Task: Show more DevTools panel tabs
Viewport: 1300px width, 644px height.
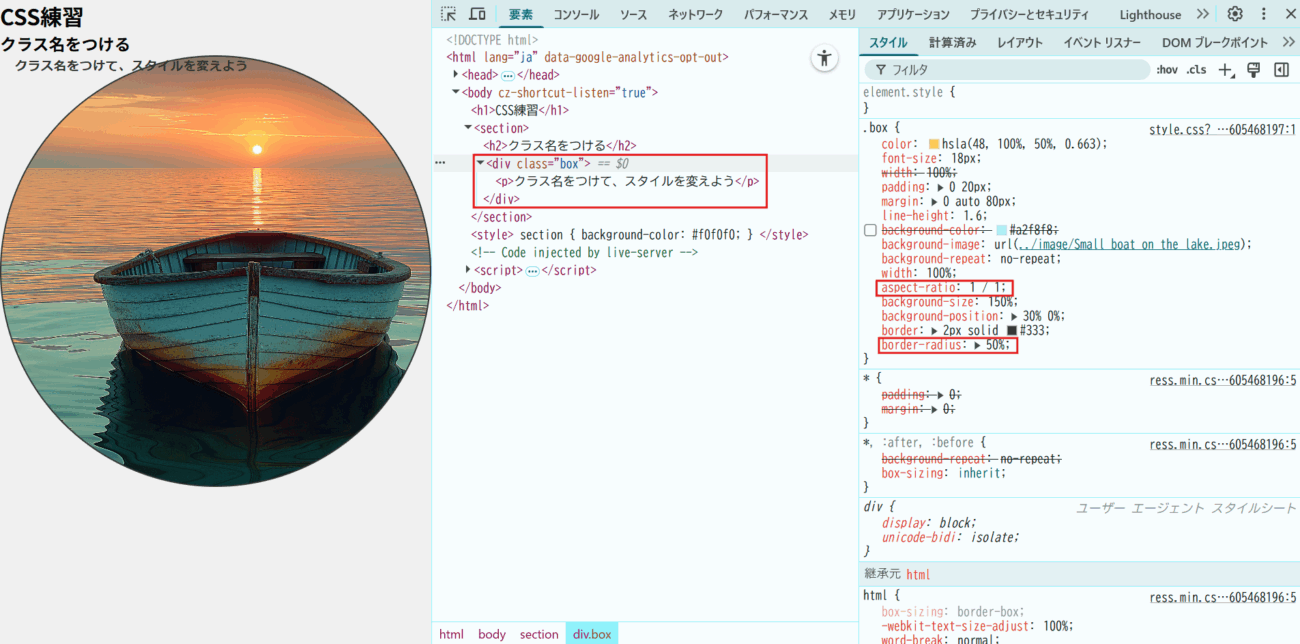Action: pyautogui.click(x=1203, y=14)
